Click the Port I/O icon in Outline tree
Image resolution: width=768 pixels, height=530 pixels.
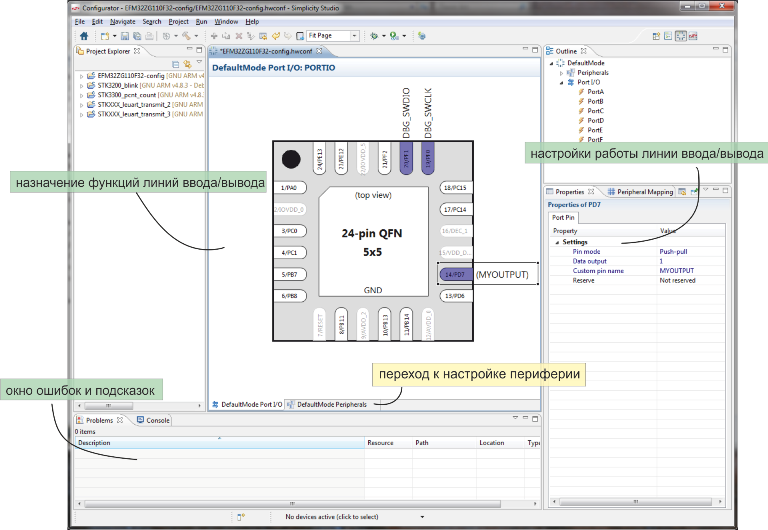570,82
